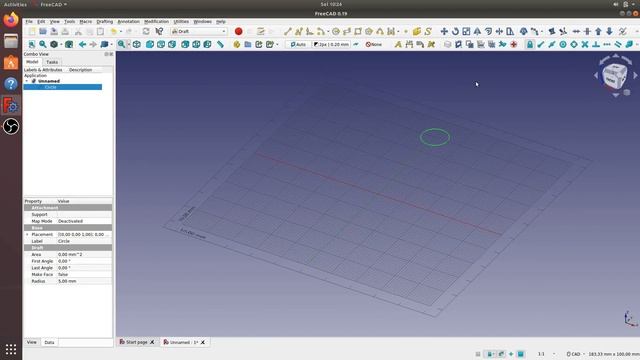The height and width of the screenshot is (360, 640).
Task: Collapse the Unnamed document tree node
Action: [x=27, y=81]
